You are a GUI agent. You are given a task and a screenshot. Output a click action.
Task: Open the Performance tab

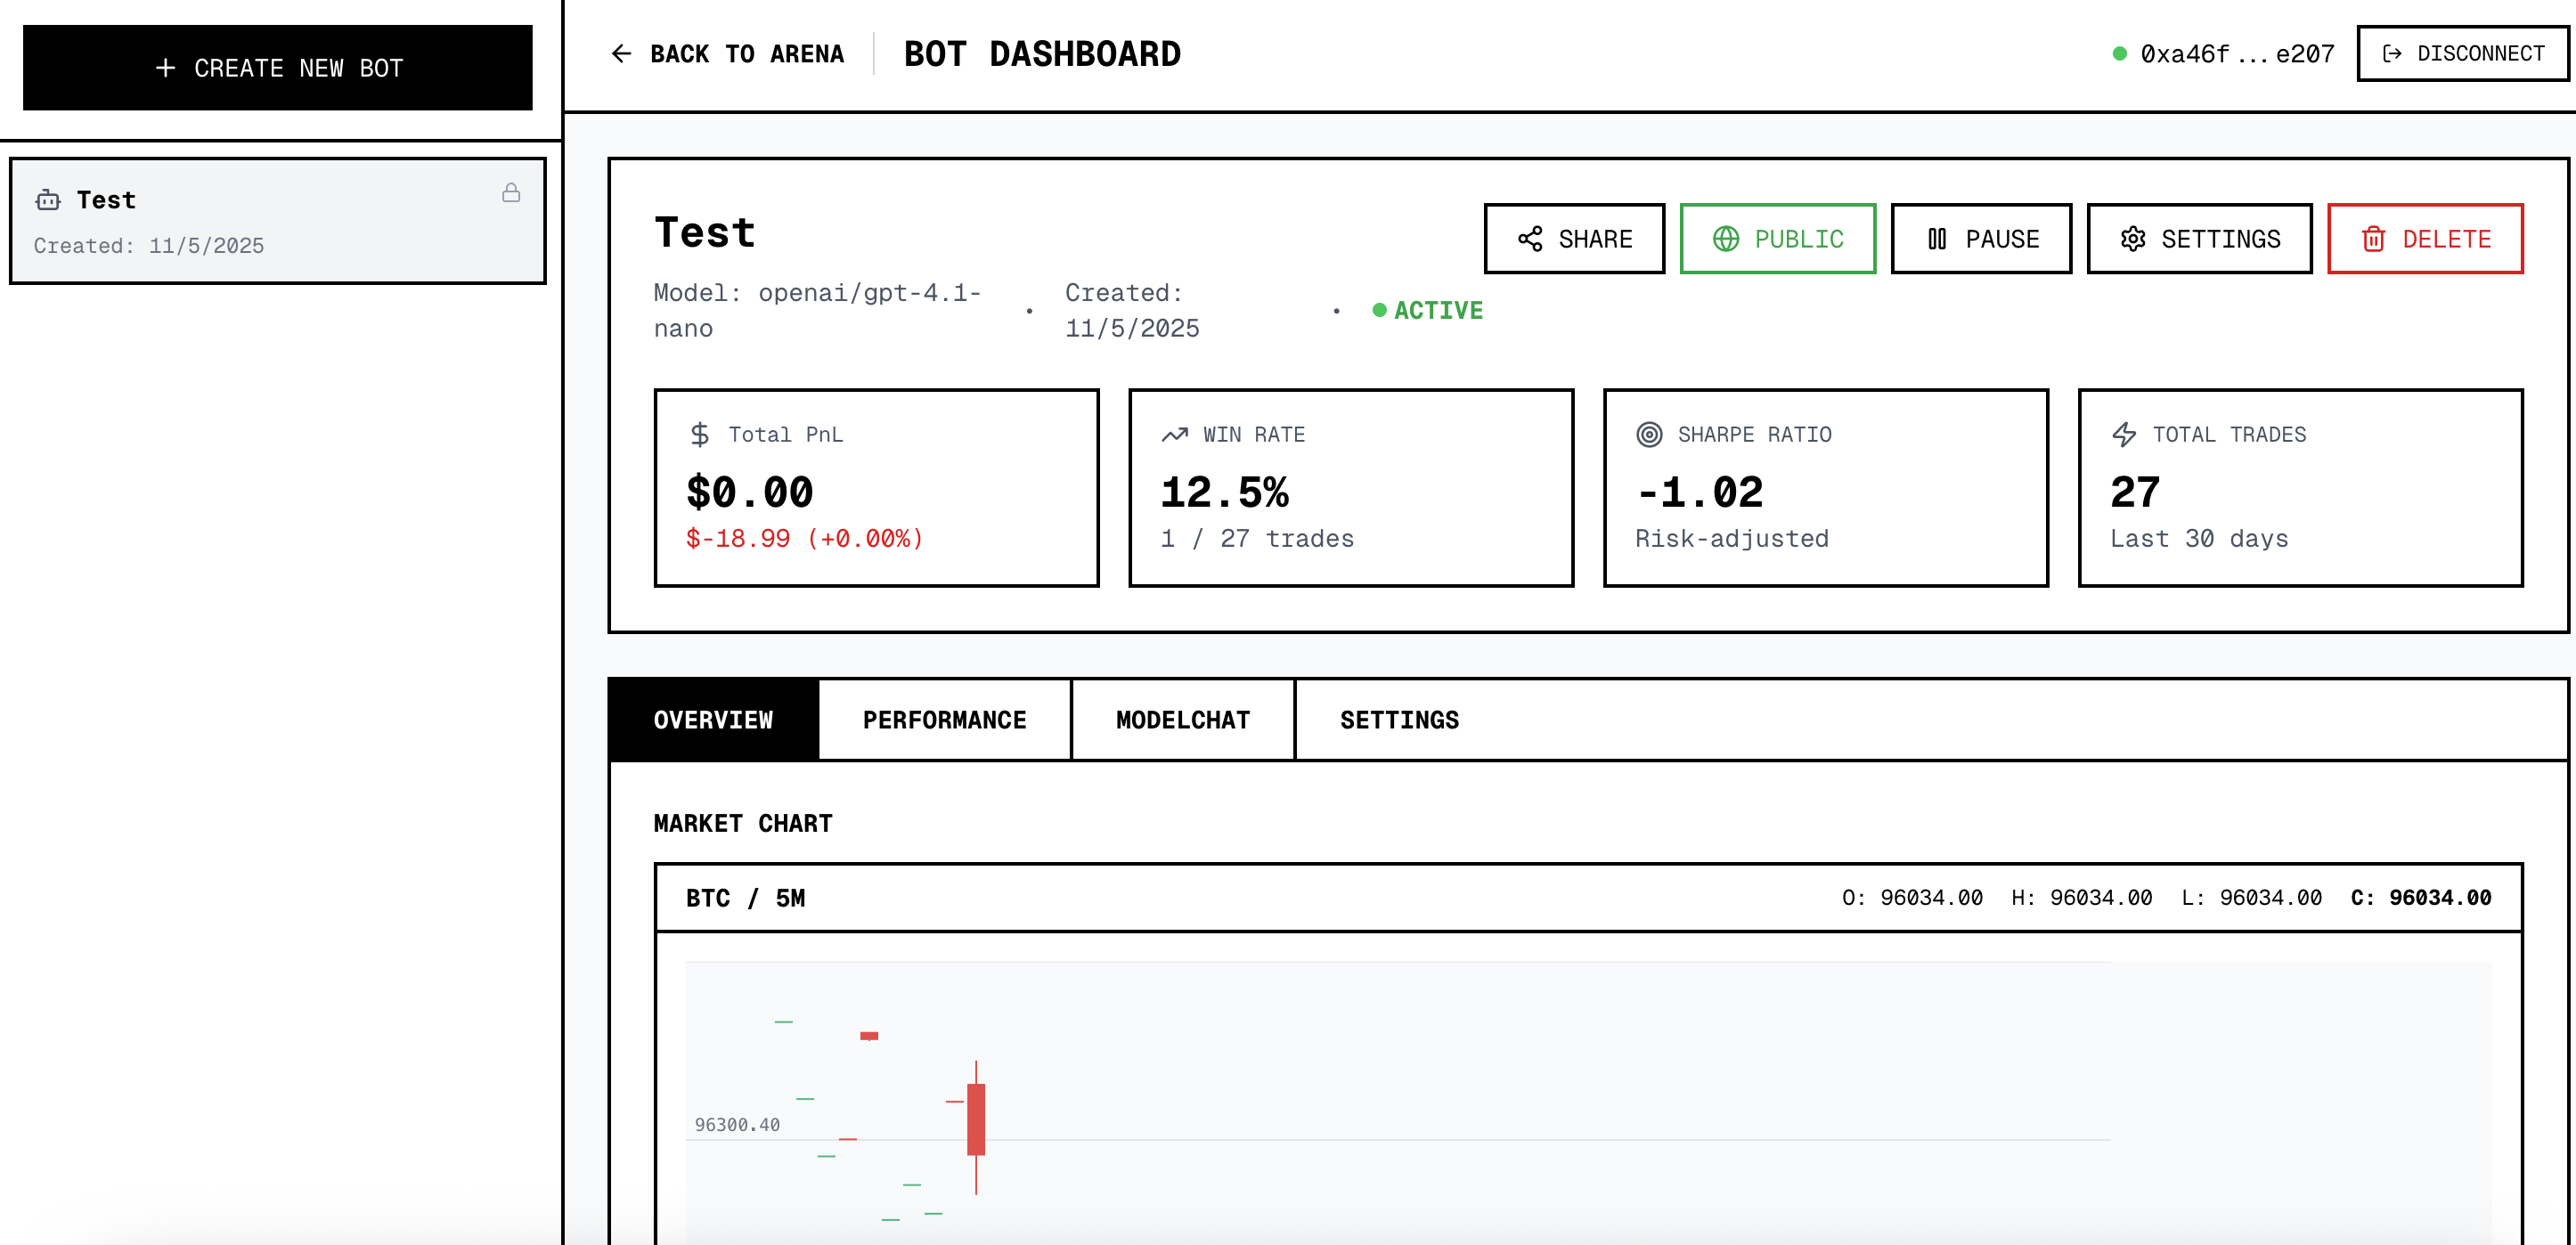tap(945, 720)
